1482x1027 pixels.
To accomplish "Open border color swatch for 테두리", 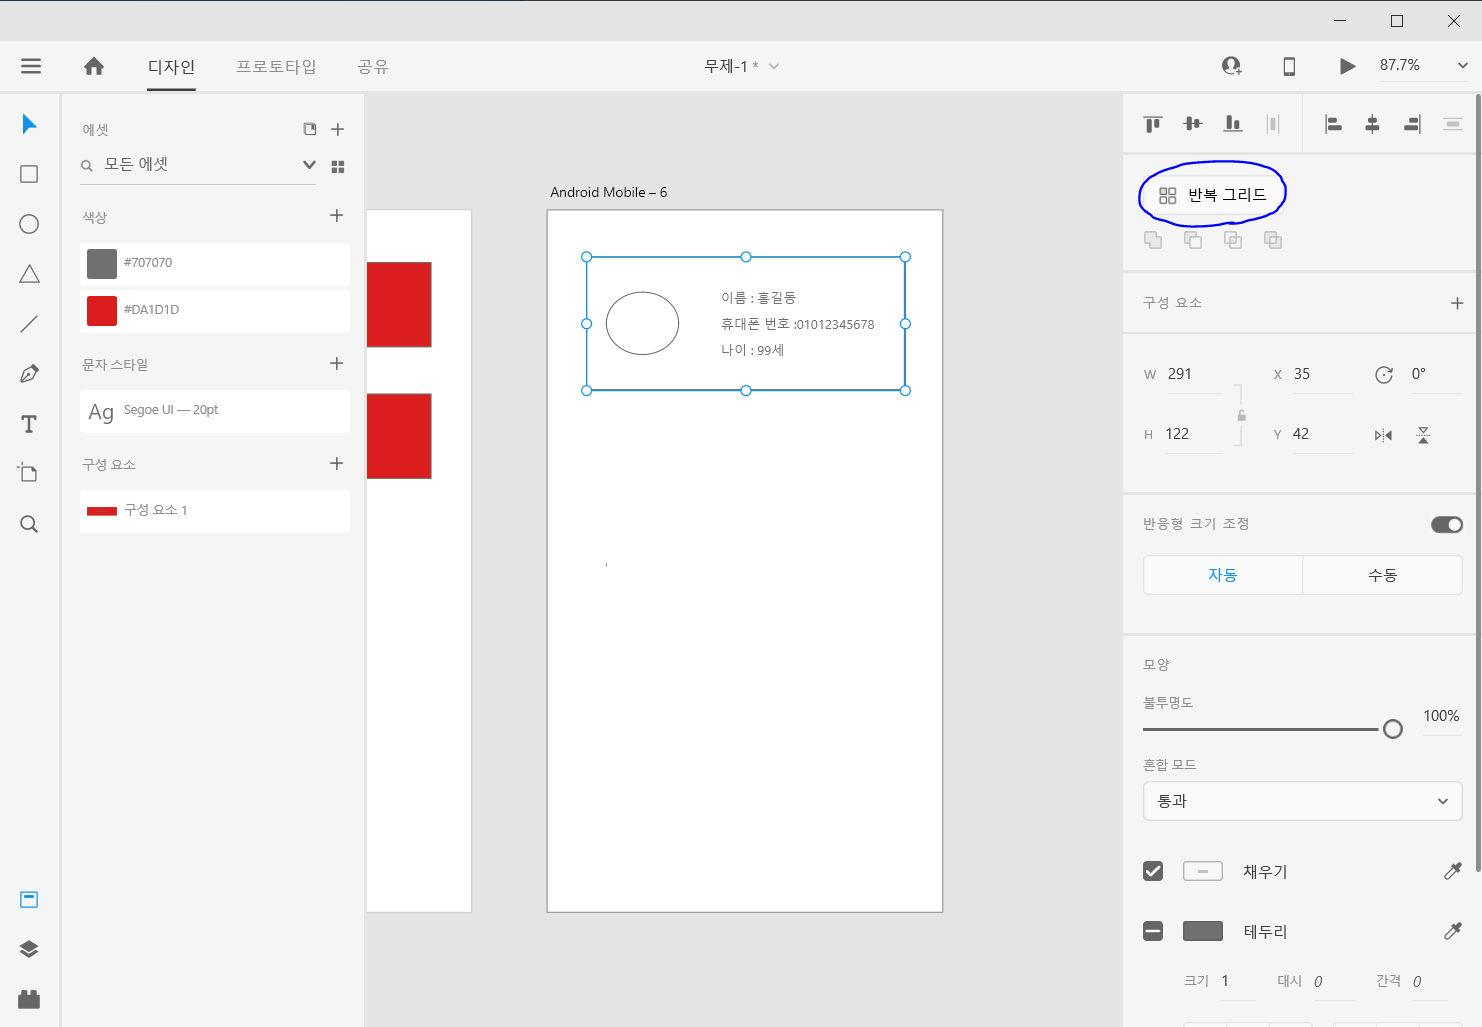I will click(1203, 931).
